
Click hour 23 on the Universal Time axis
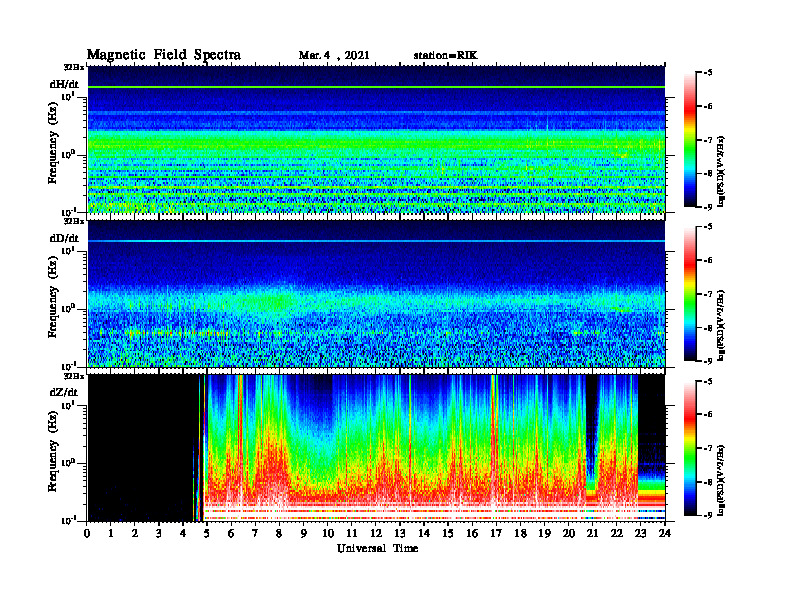[x=640, y=533]
